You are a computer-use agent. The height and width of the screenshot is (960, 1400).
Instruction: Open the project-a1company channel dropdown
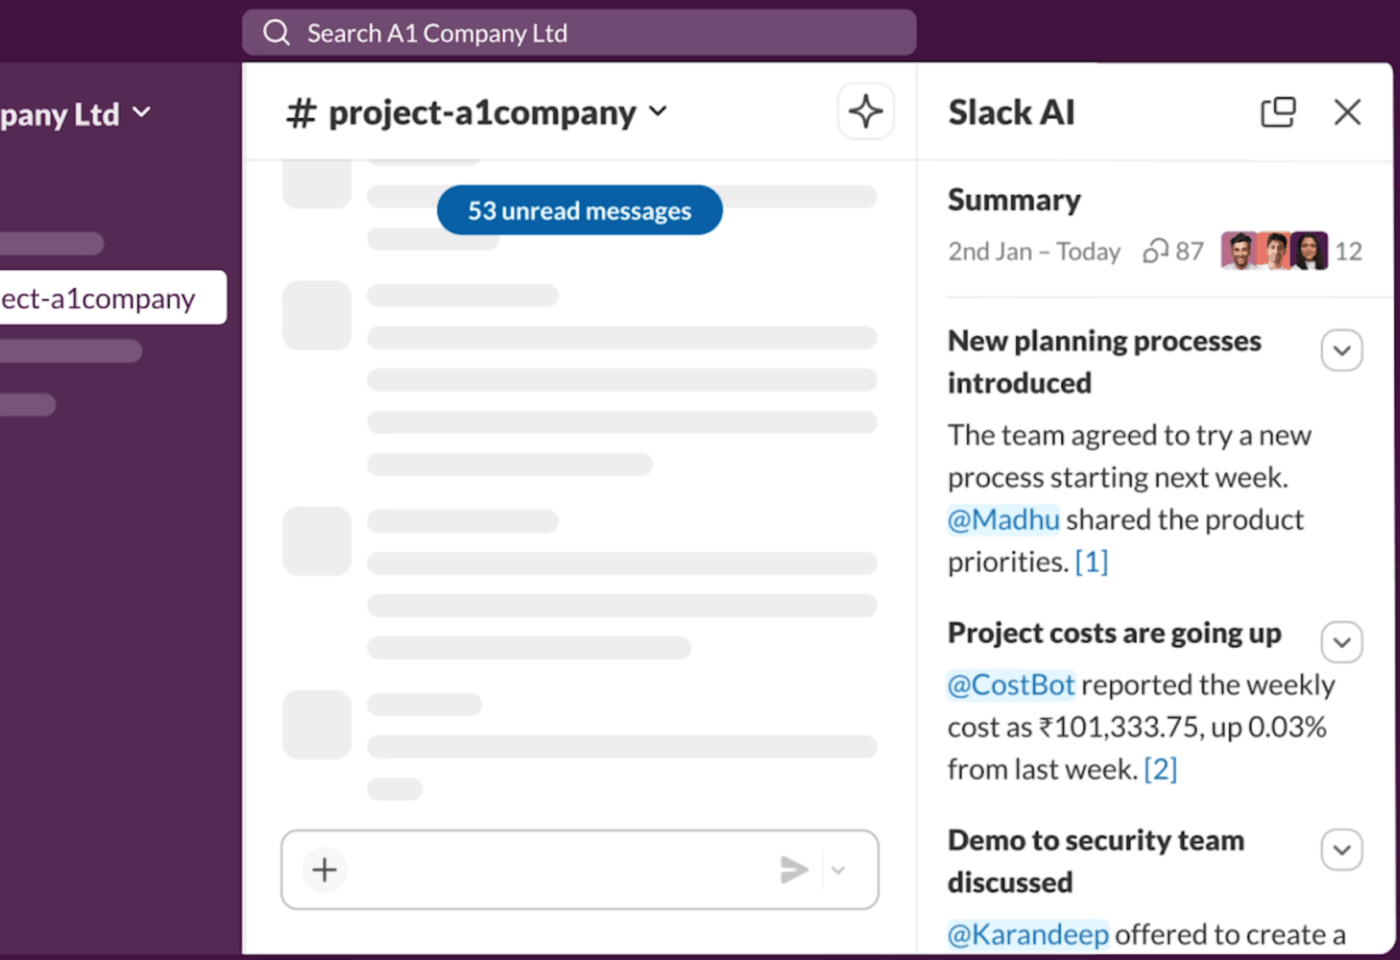pos(658,112)
